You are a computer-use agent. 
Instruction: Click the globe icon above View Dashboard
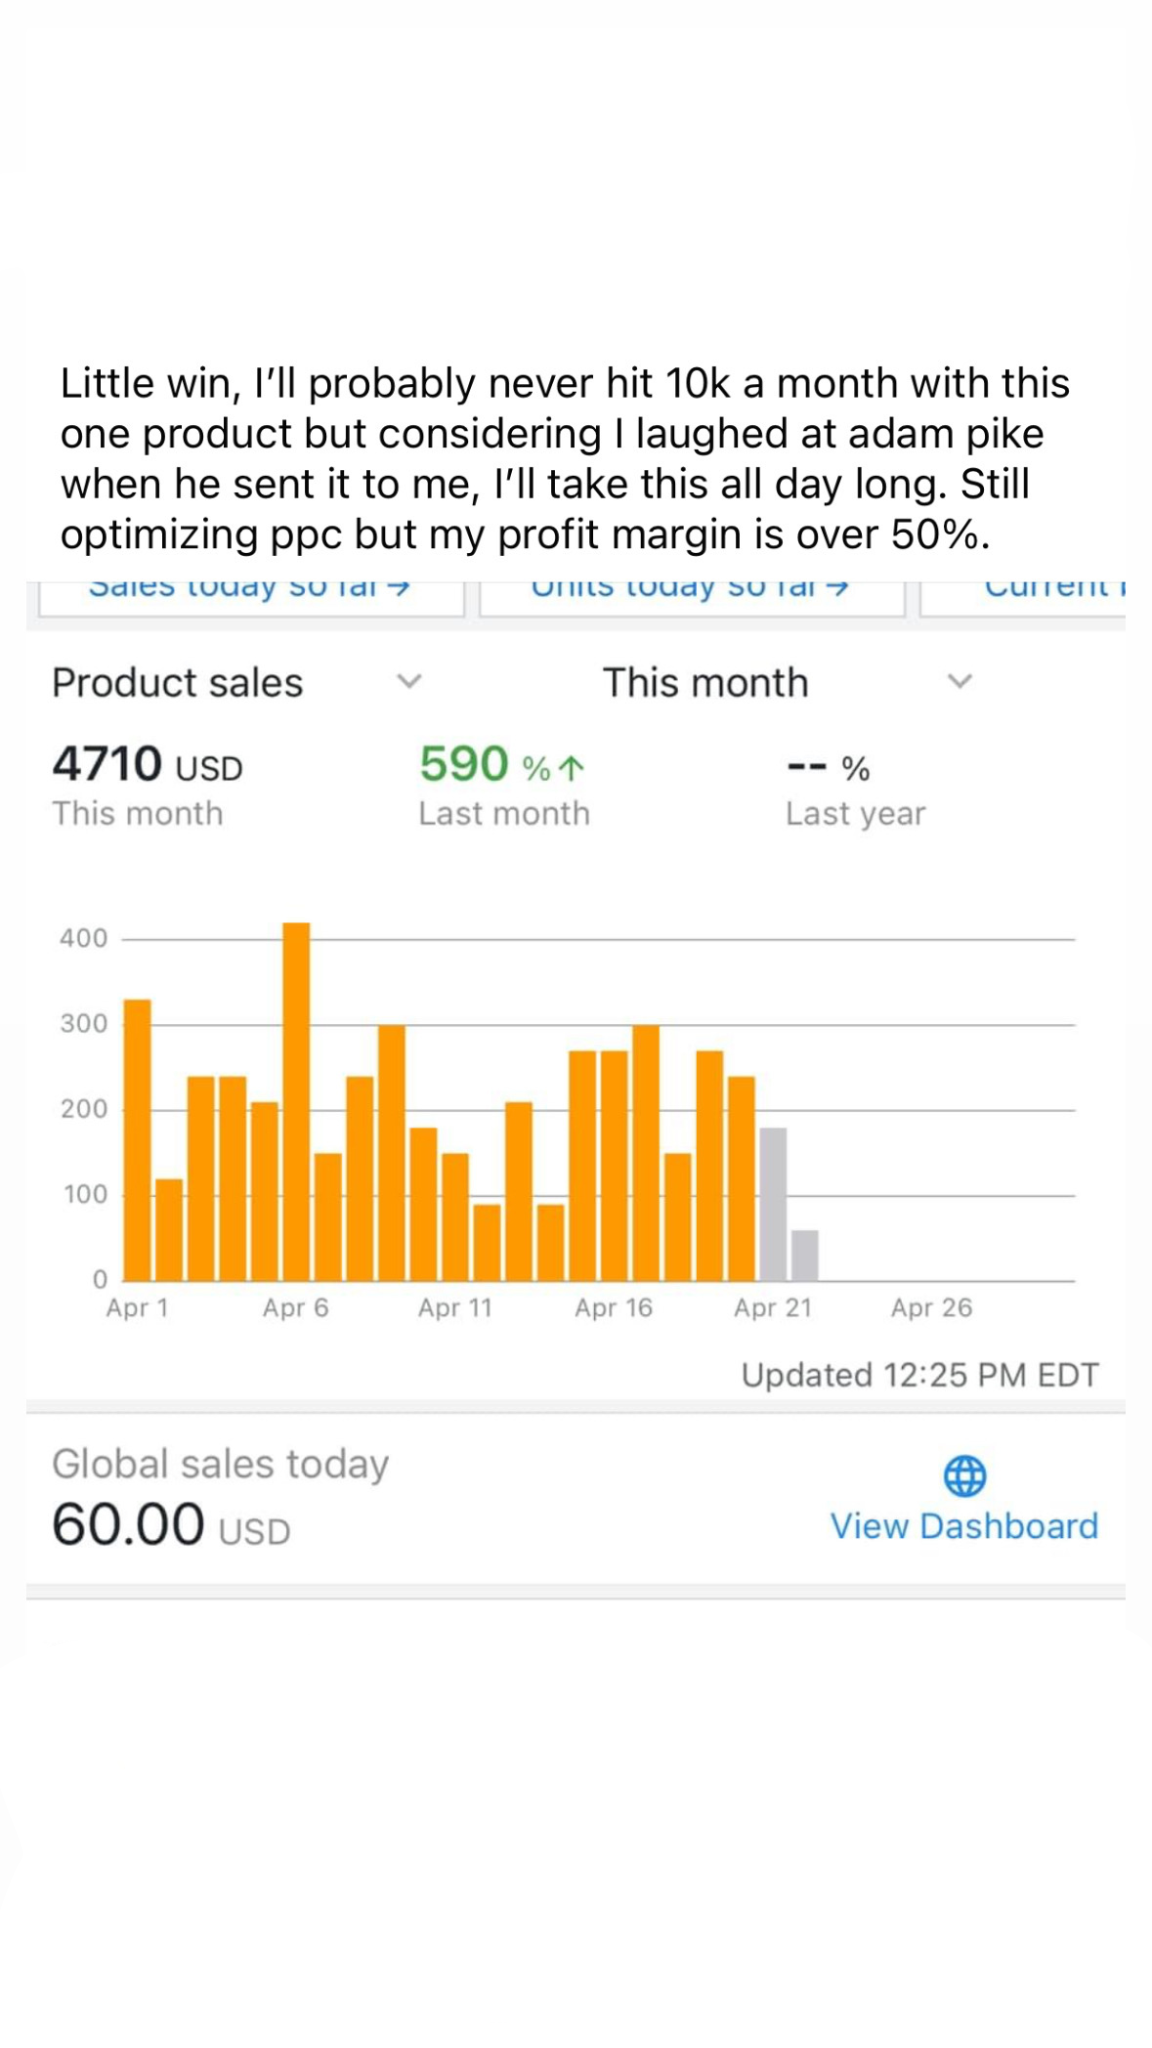coord(964,1475)
